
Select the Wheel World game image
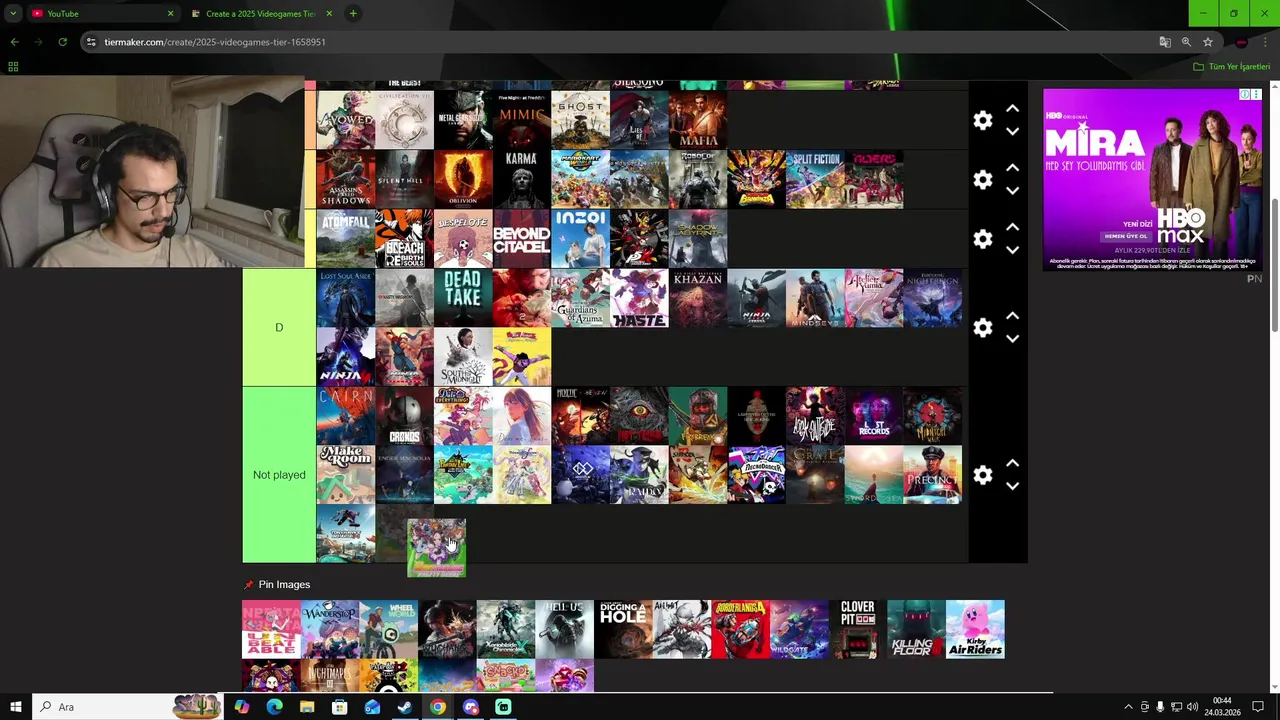[389, 629]
